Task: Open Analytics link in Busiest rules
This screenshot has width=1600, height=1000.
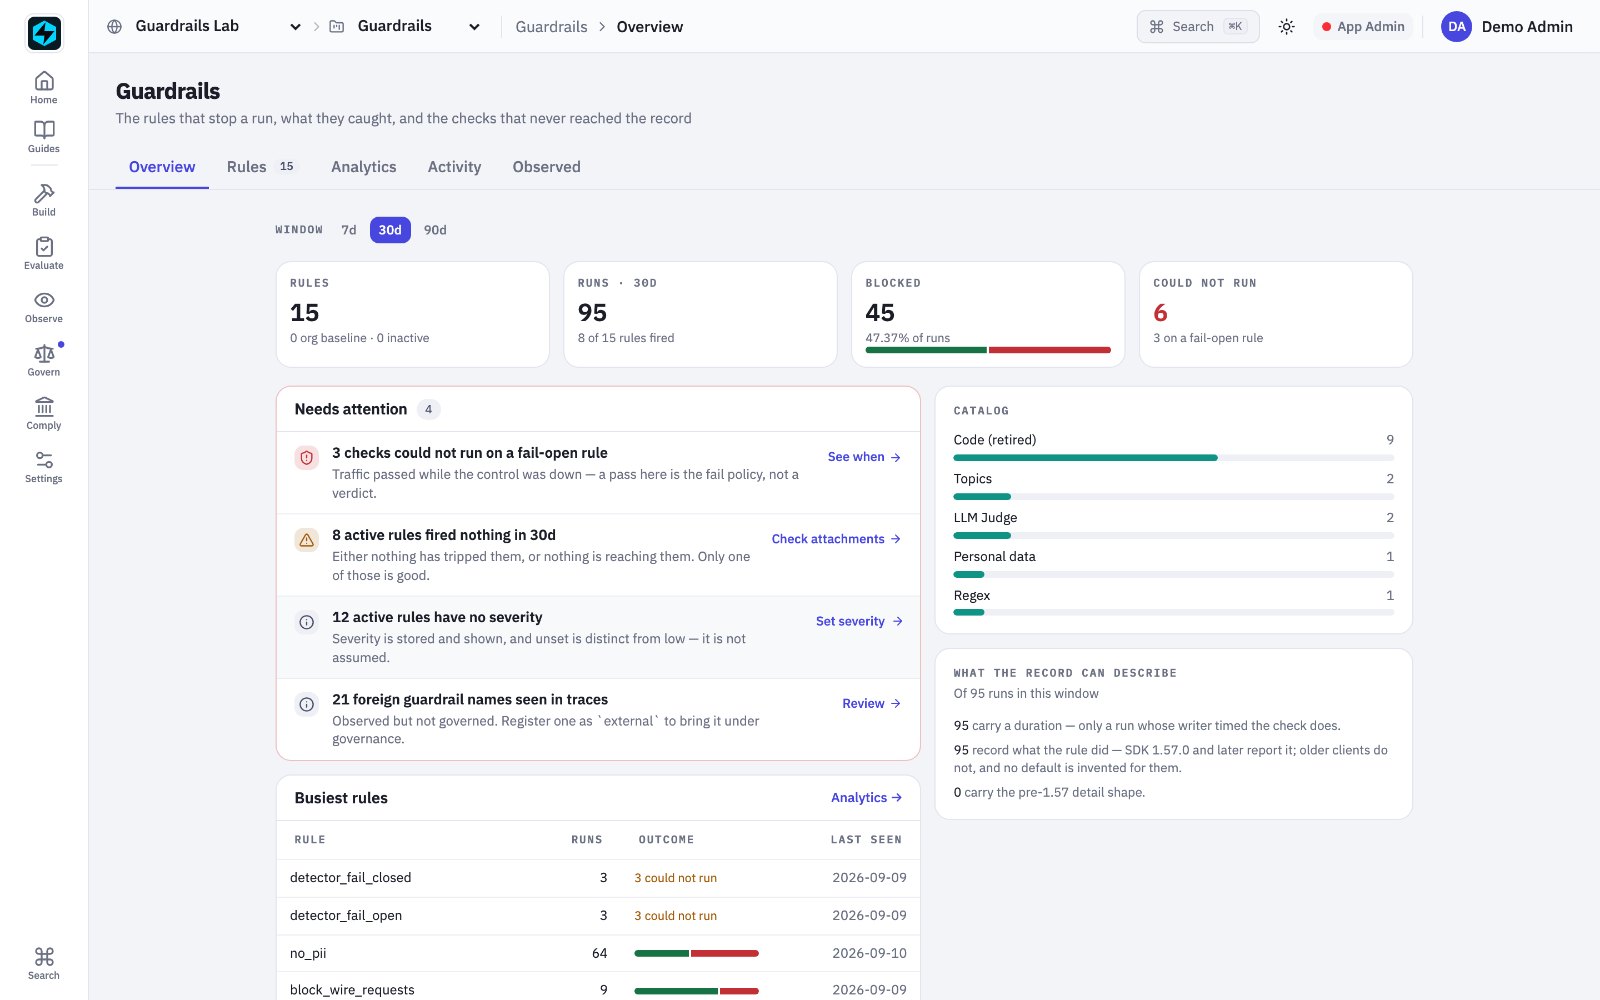Action: coord(866,798)
